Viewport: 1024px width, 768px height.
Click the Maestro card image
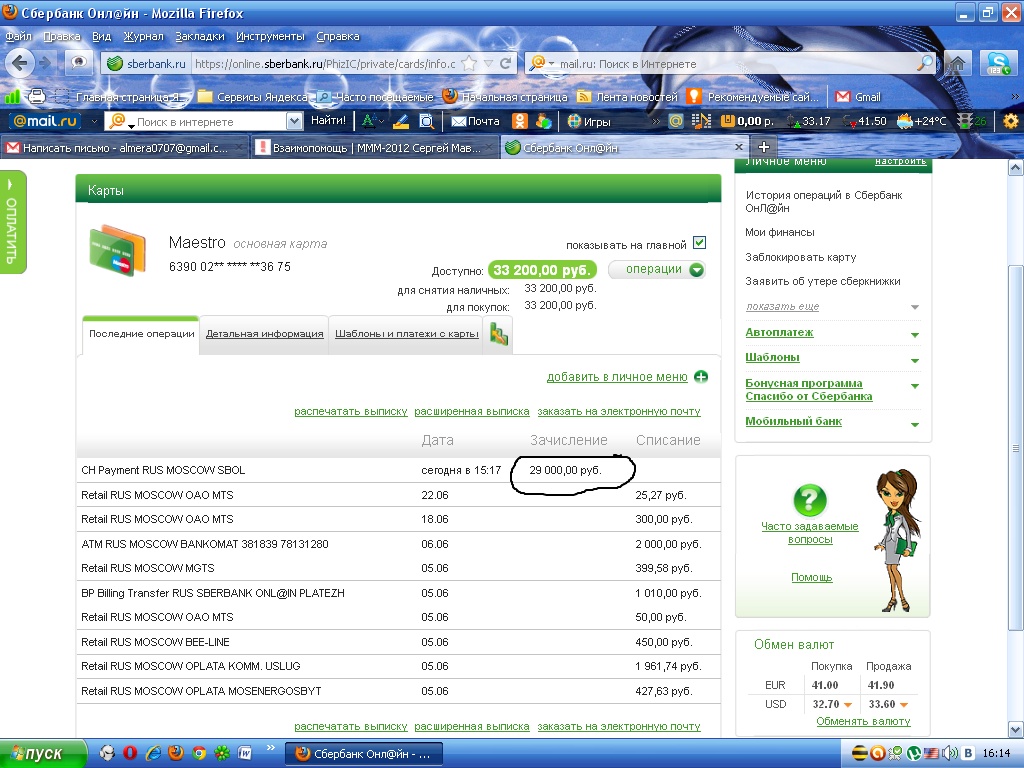coord(118,251)
